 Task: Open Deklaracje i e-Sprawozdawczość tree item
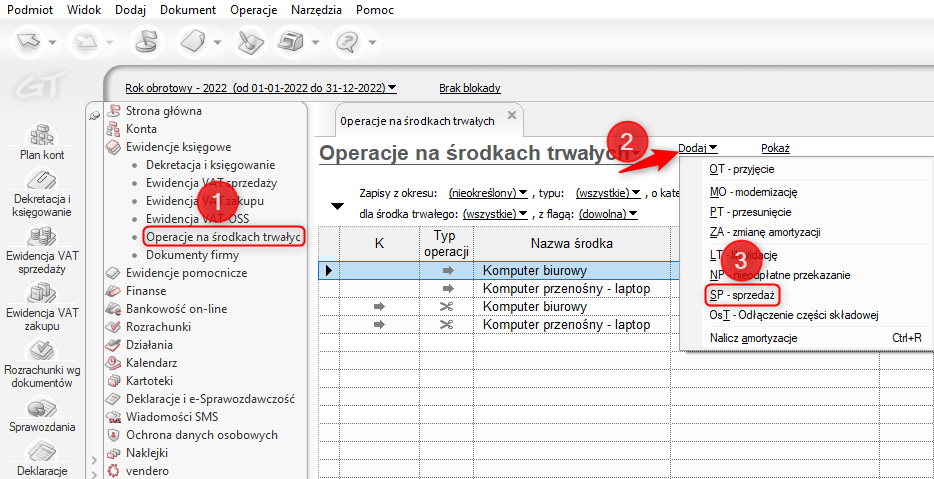point(210,399)
